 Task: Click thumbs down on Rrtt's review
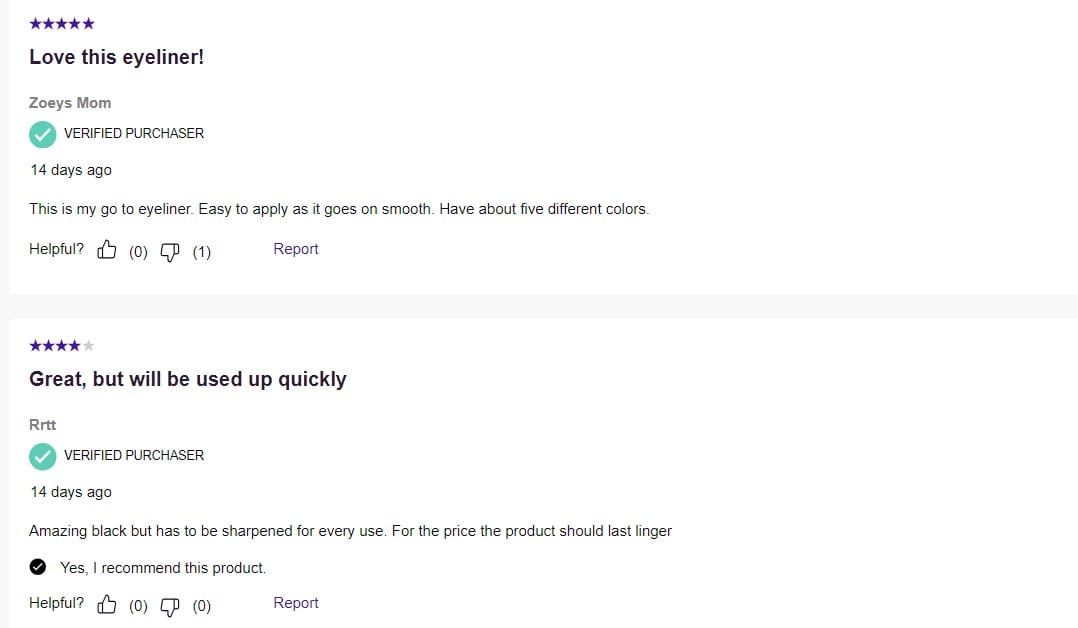[x=170, y=606]
